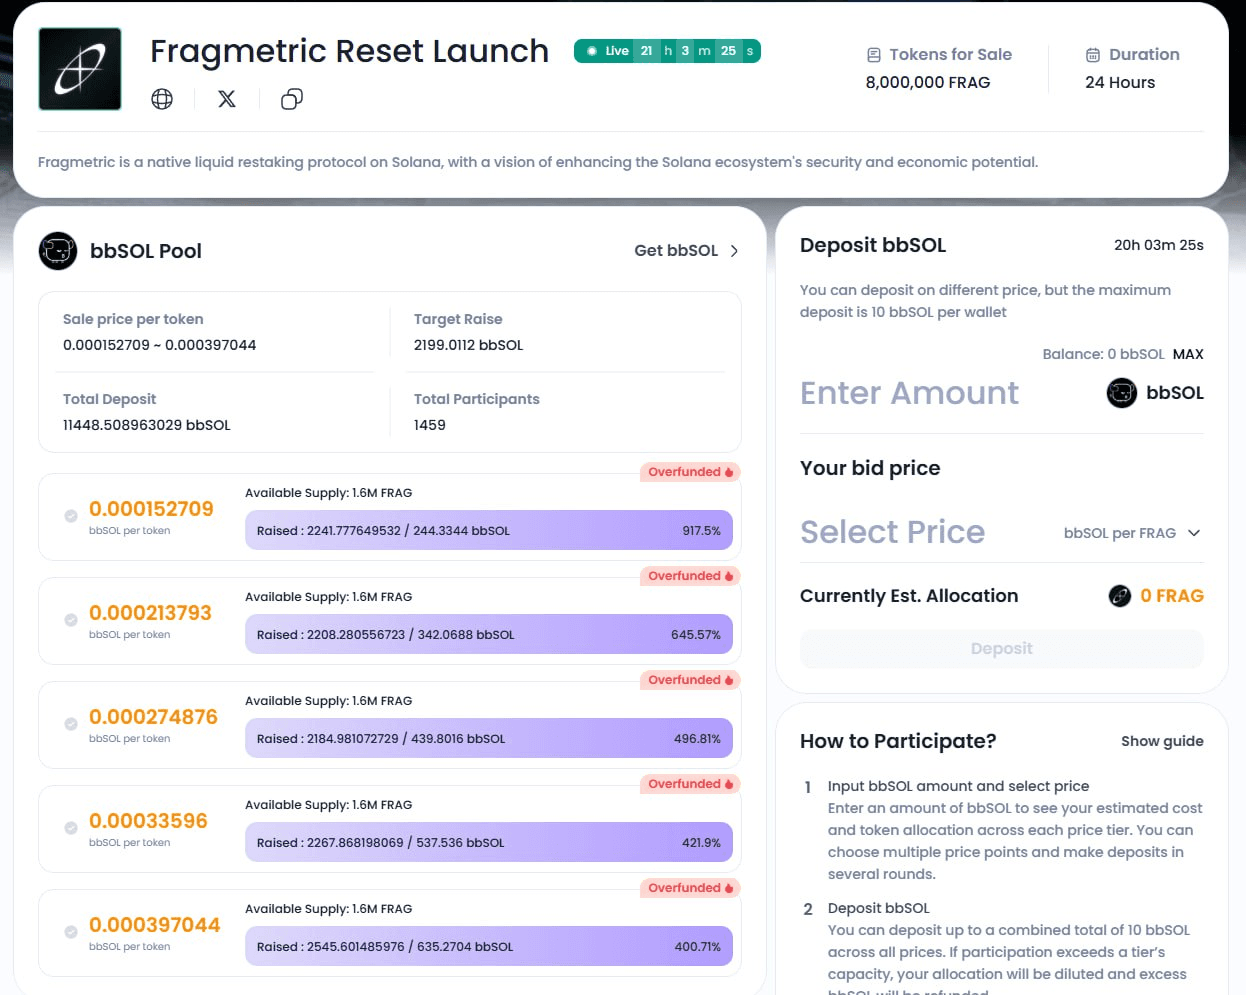Click MAX to fill balance
Viewport: 1246px width, 995px height.
coord(1188,354)
